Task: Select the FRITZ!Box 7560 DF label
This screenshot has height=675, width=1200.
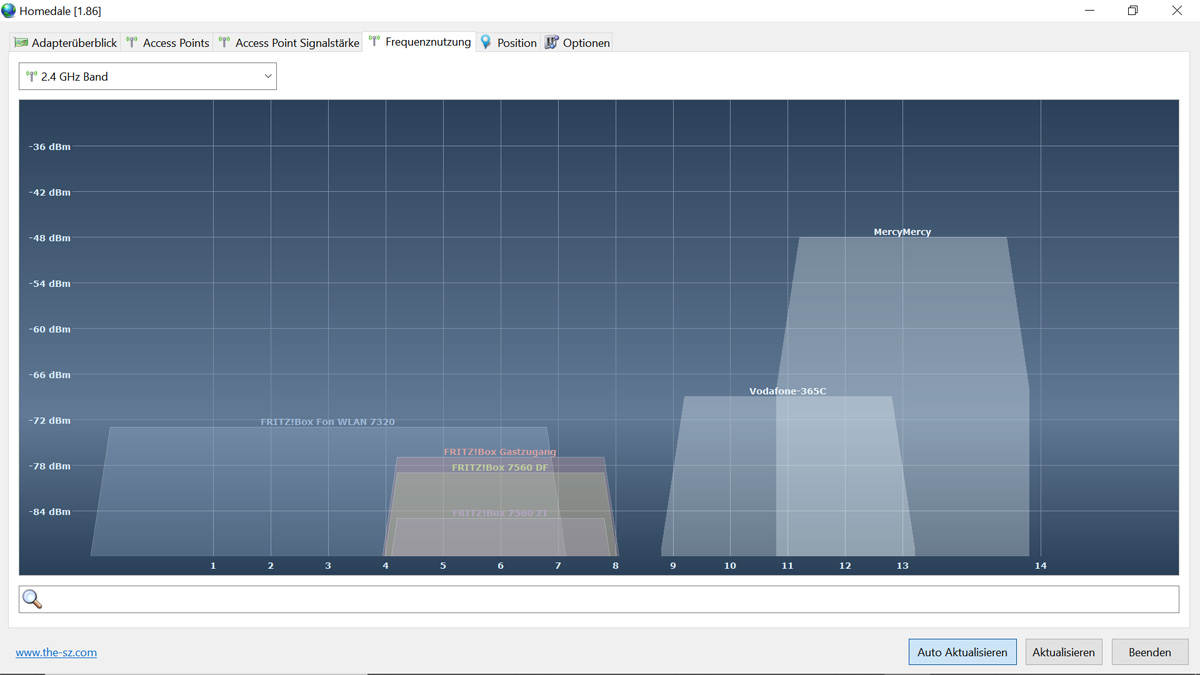Action: click(x=500, y=467)
